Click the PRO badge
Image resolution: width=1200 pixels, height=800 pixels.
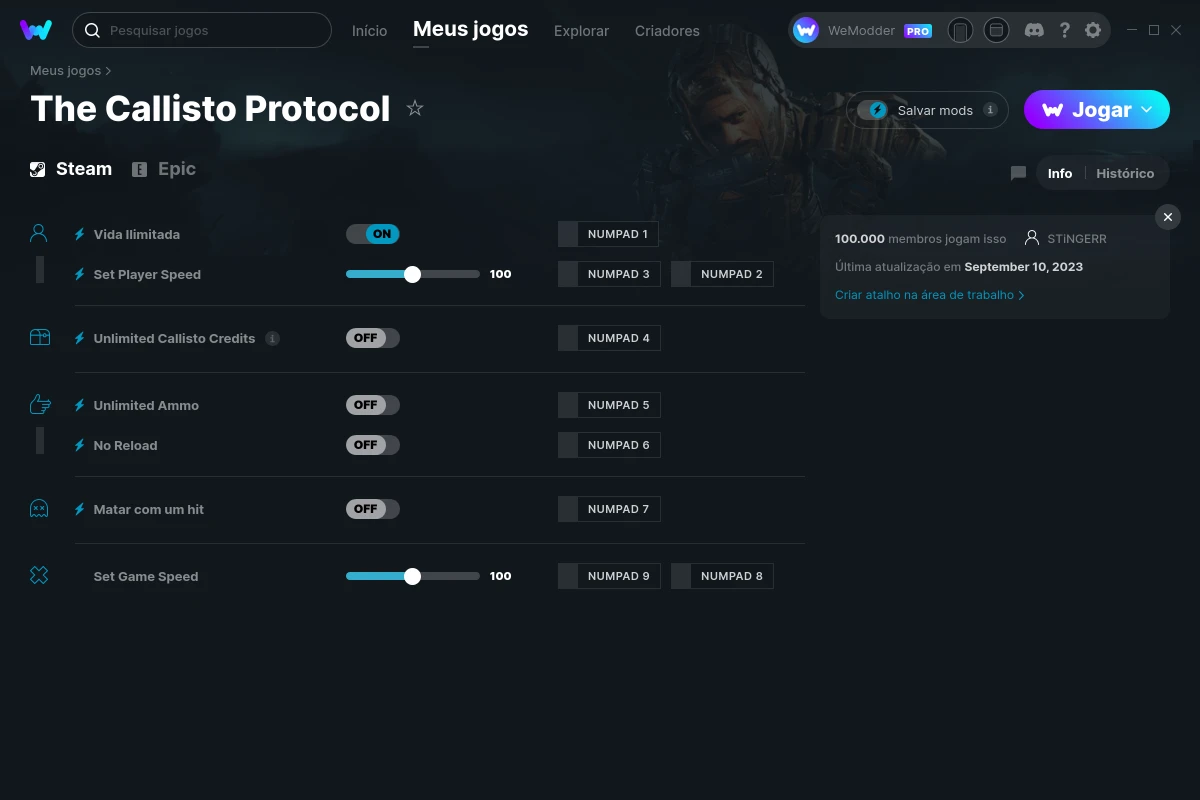[x=917, y=31]
